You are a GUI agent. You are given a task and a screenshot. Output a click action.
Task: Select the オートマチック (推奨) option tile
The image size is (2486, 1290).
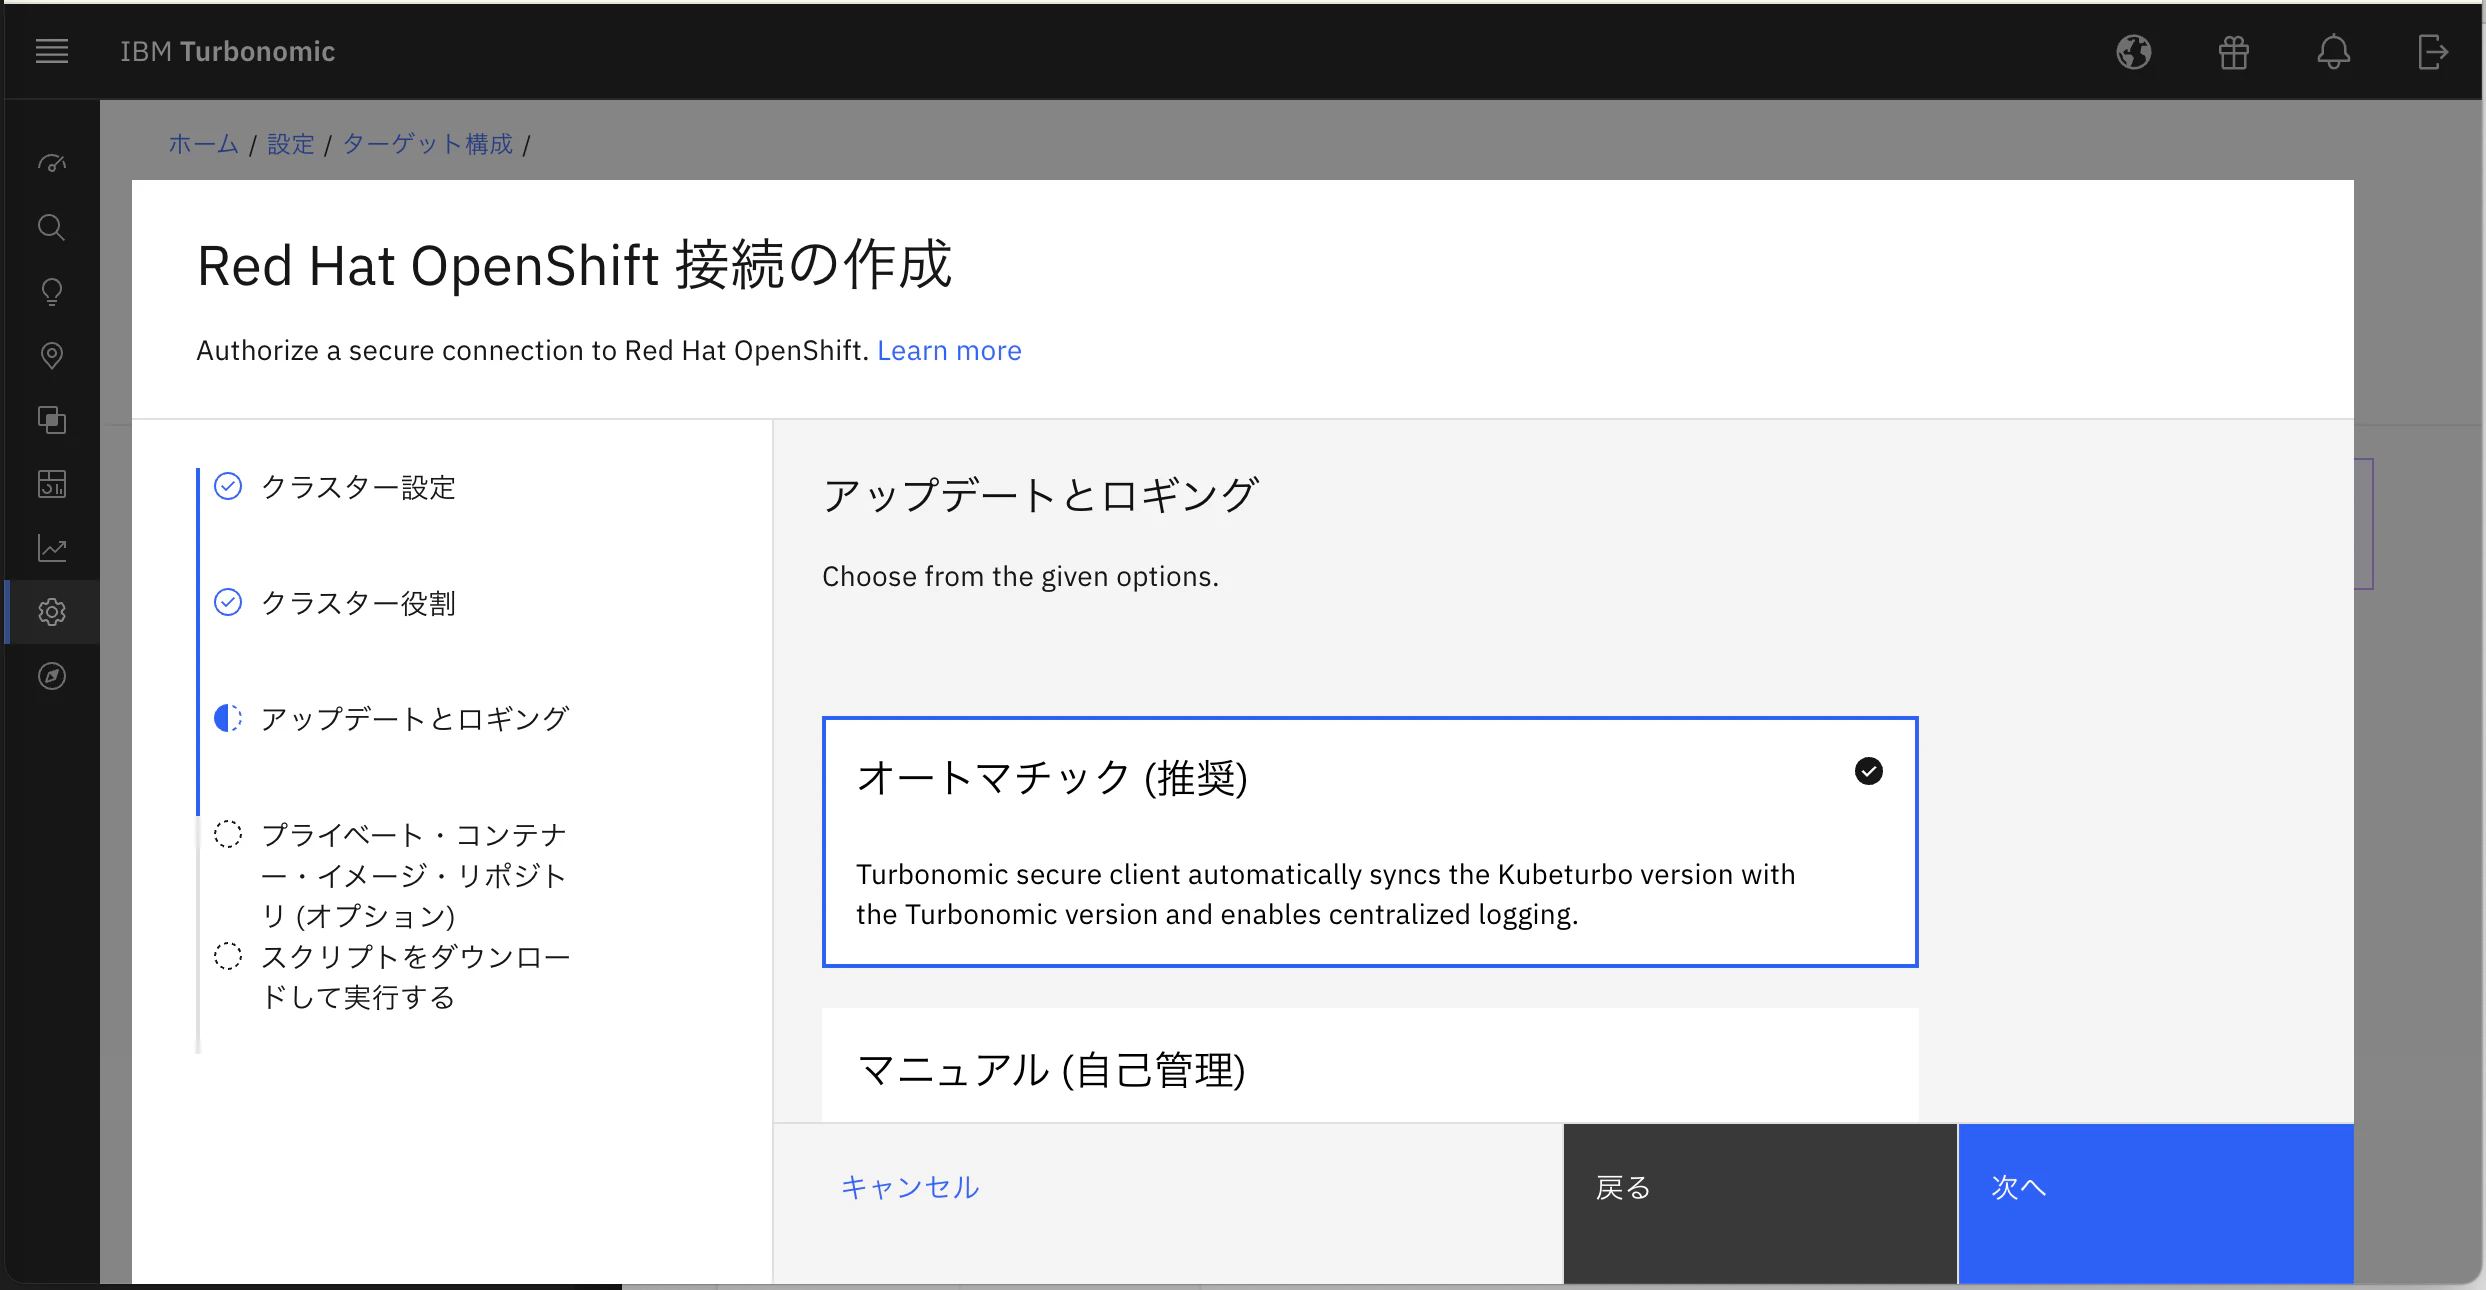tap(1369, 842)
